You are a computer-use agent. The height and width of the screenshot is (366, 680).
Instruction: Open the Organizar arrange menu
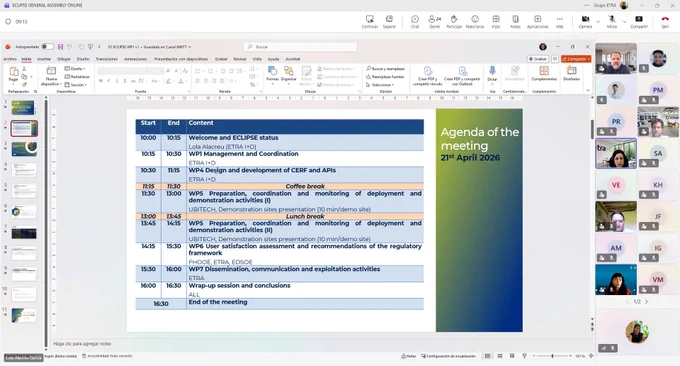pyautogui.click(x=288, y=74)
